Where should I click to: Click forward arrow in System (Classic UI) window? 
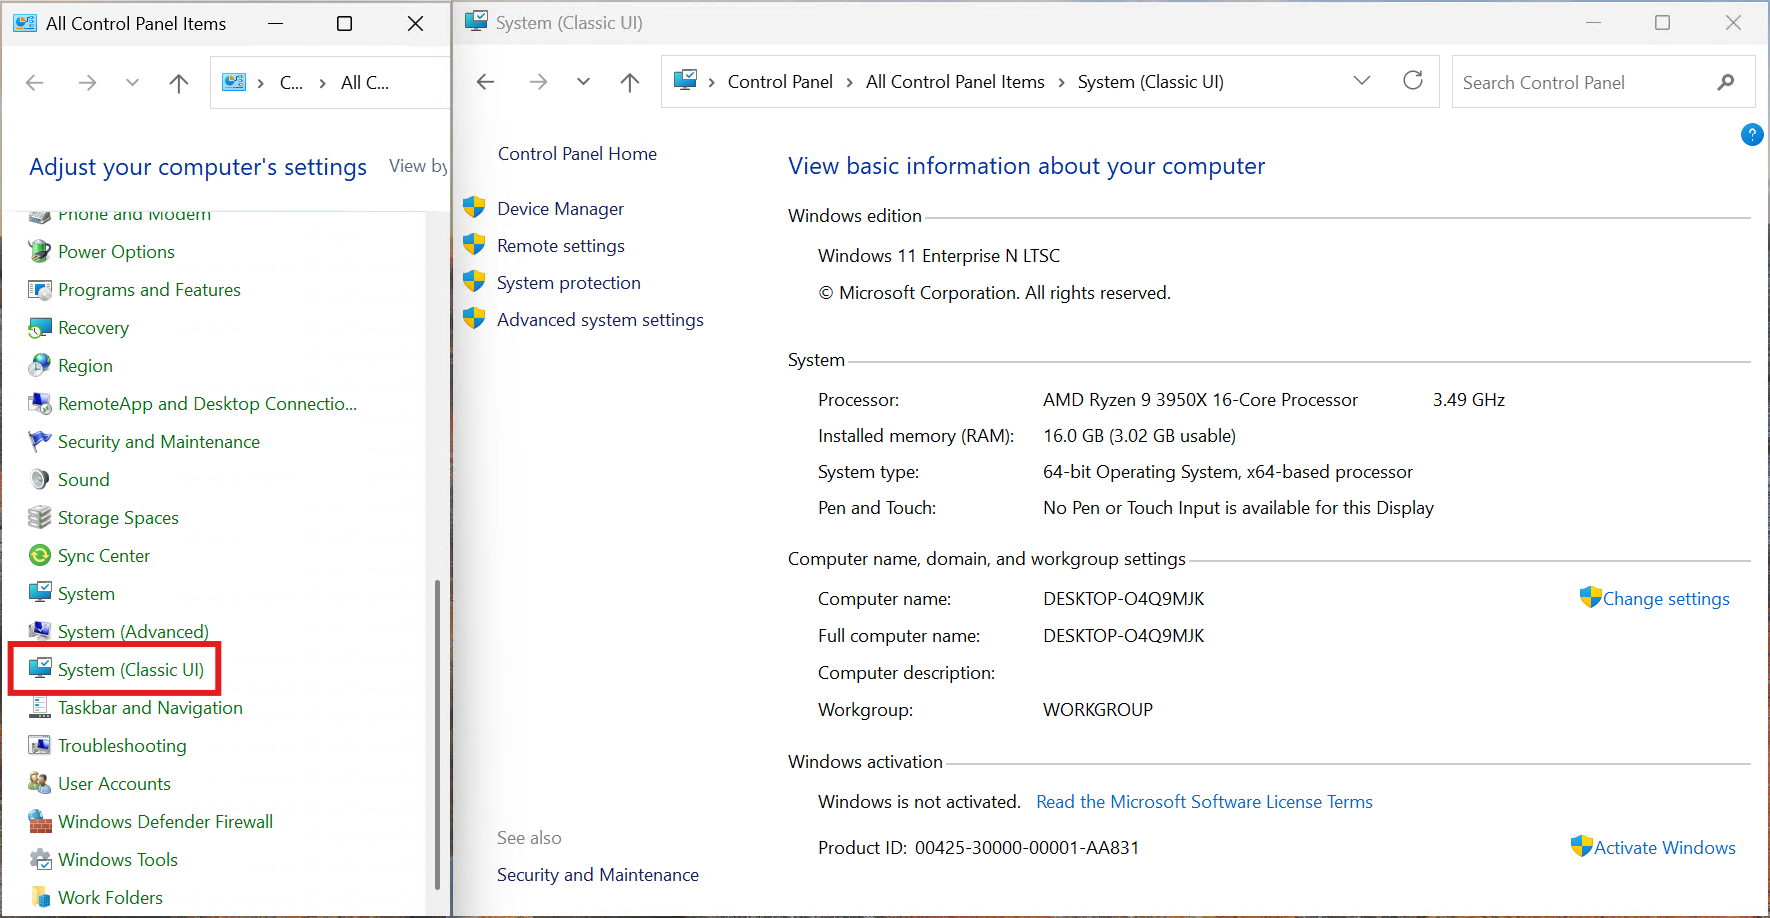click(x=538, y=82)
